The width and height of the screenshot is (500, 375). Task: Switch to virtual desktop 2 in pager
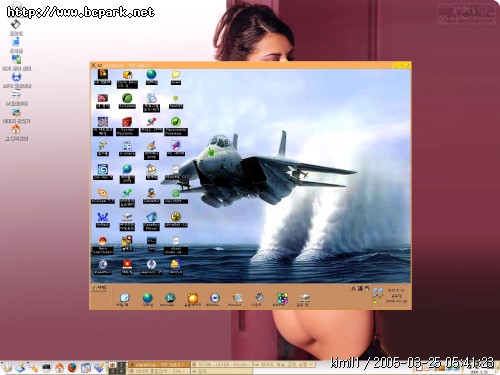pos(122,365)
